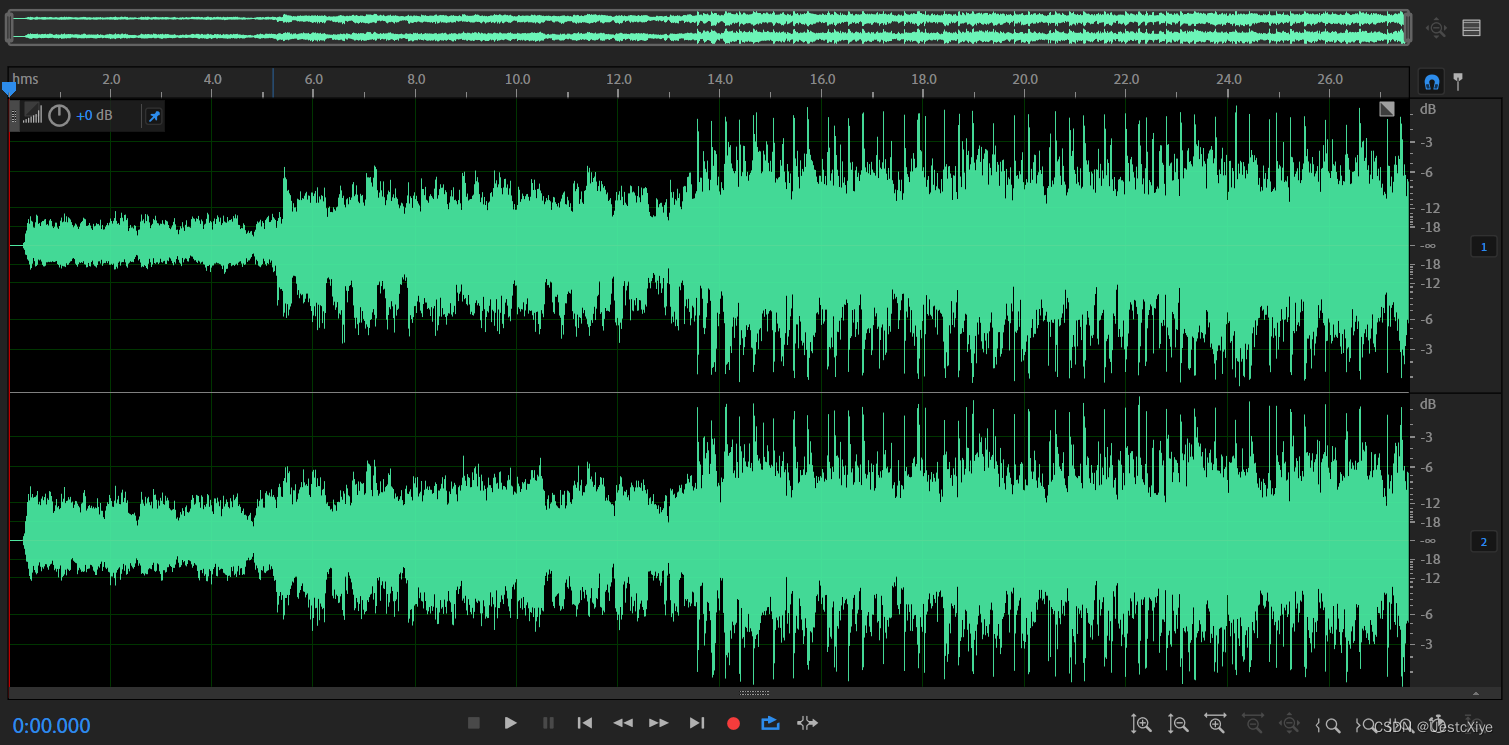Toggle channel 1 enable button

1483,247
